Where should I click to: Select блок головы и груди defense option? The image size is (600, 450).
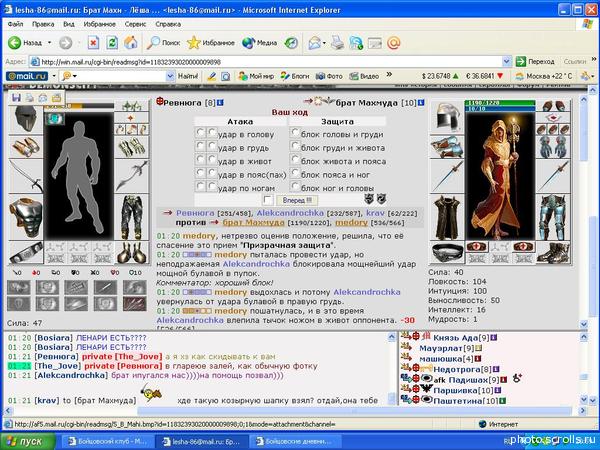tap(295, 133)
